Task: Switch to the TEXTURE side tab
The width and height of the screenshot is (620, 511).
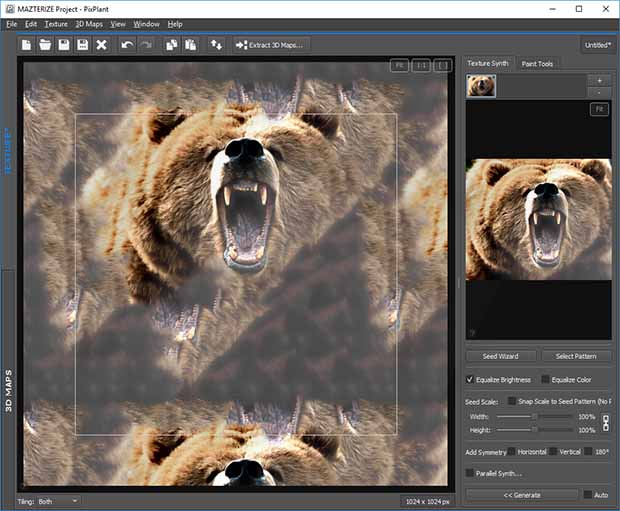Action: 8,151
